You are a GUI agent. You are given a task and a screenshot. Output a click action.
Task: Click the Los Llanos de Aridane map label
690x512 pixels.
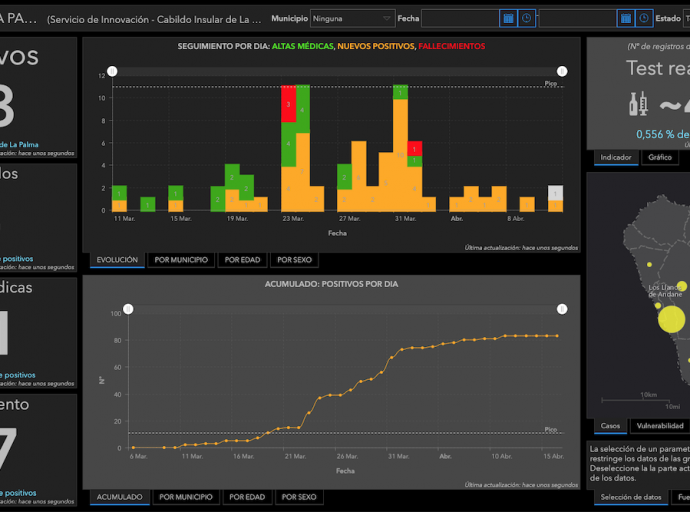(x=665, y=291)
